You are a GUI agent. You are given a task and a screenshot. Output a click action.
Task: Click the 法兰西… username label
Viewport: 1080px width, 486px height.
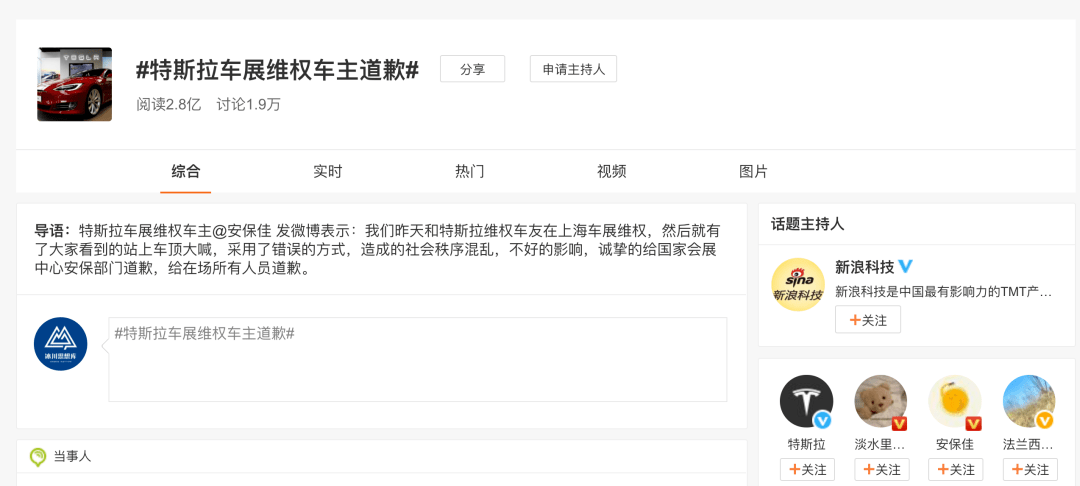(x=1029, y=445)
